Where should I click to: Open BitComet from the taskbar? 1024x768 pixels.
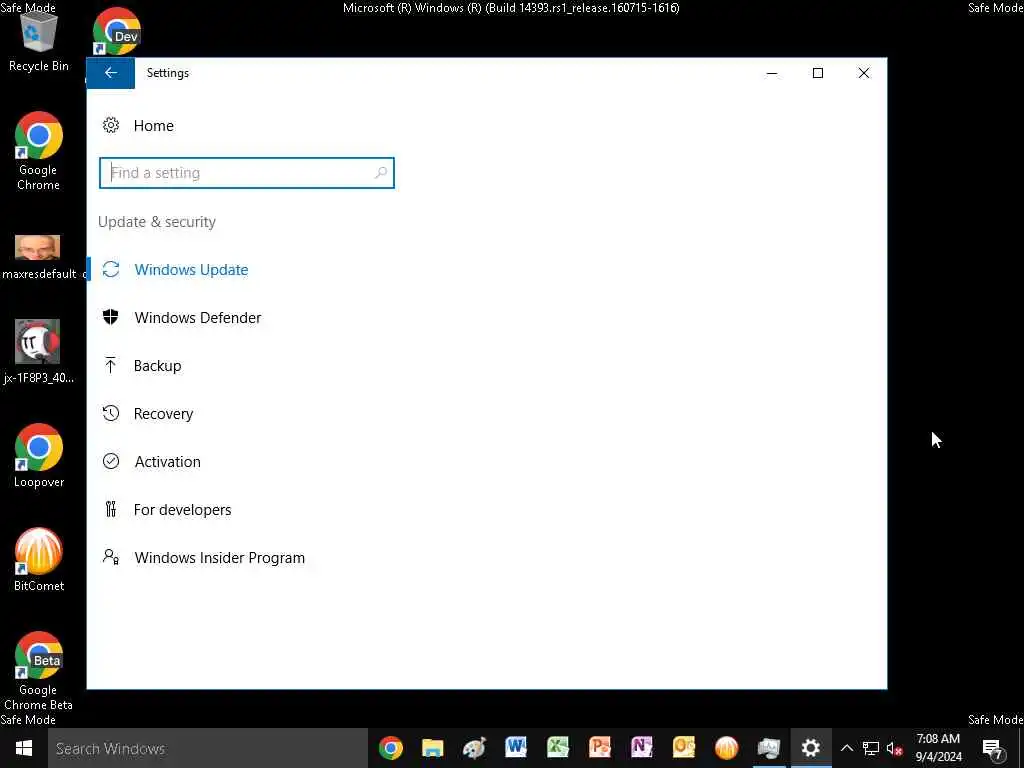726,748
